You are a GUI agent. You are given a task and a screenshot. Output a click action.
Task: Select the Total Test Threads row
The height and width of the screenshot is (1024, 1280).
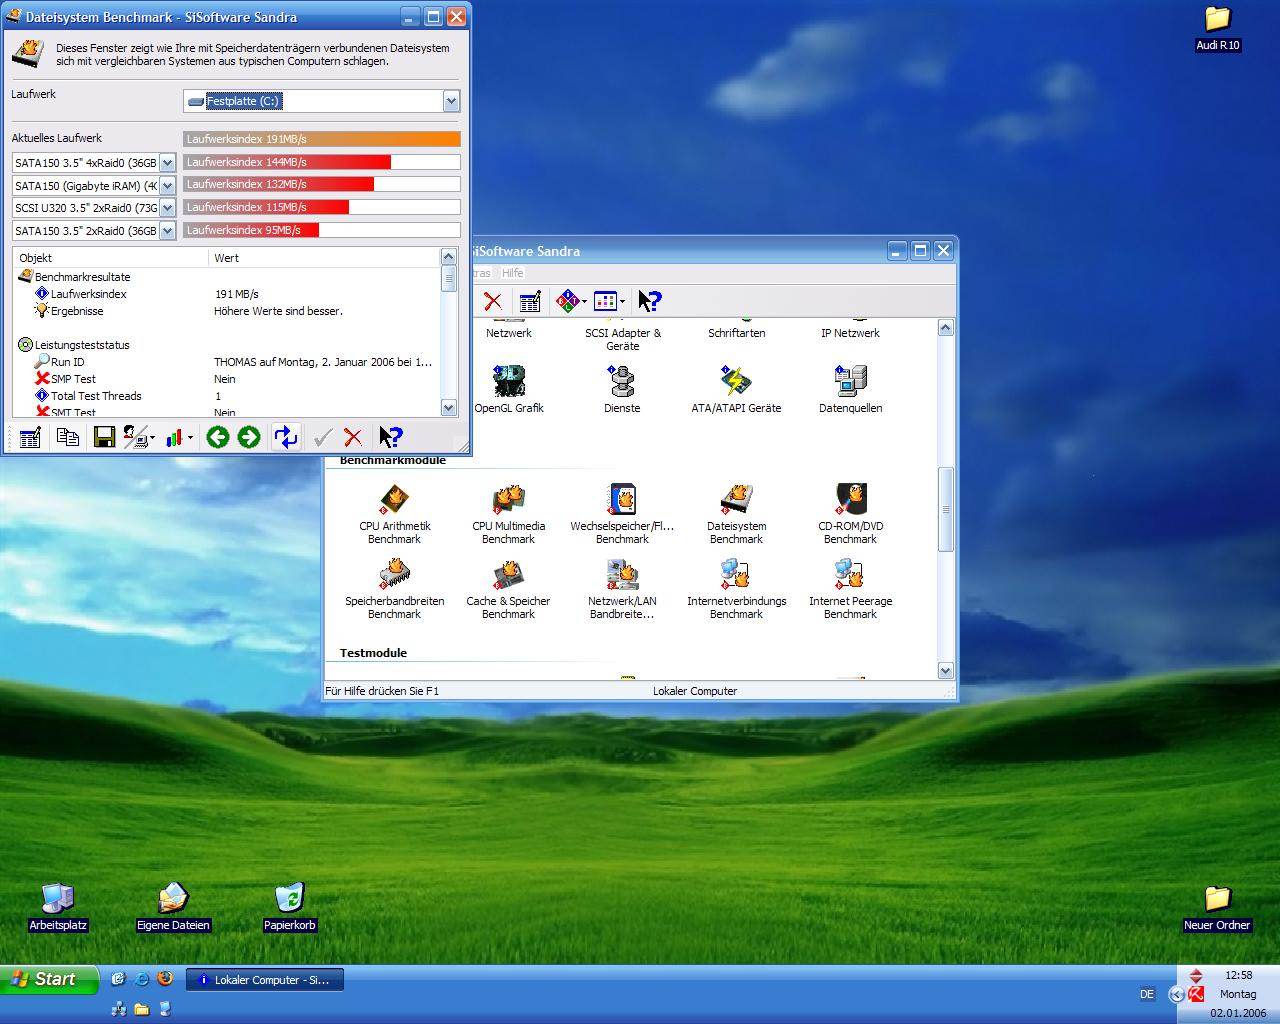[226, 396]
